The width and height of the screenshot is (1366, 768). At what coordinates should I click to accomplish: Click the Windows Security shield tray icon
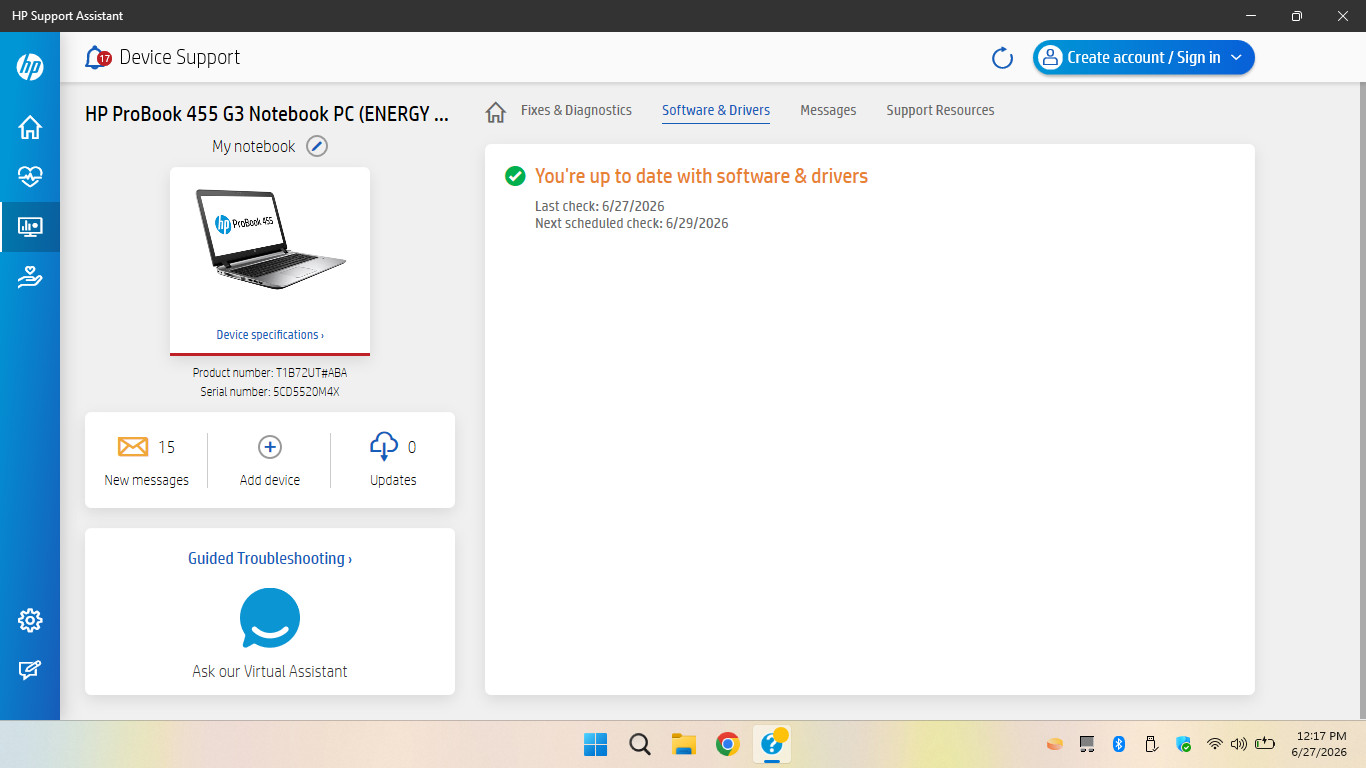click(x=1183, y=744)
